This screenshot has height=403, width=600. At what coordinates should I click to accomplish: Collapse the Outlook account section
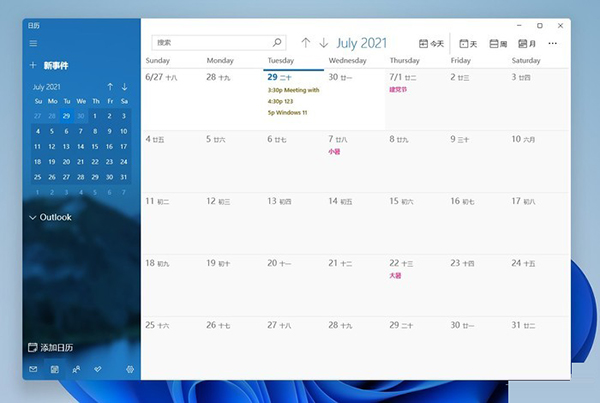point(33,217)
